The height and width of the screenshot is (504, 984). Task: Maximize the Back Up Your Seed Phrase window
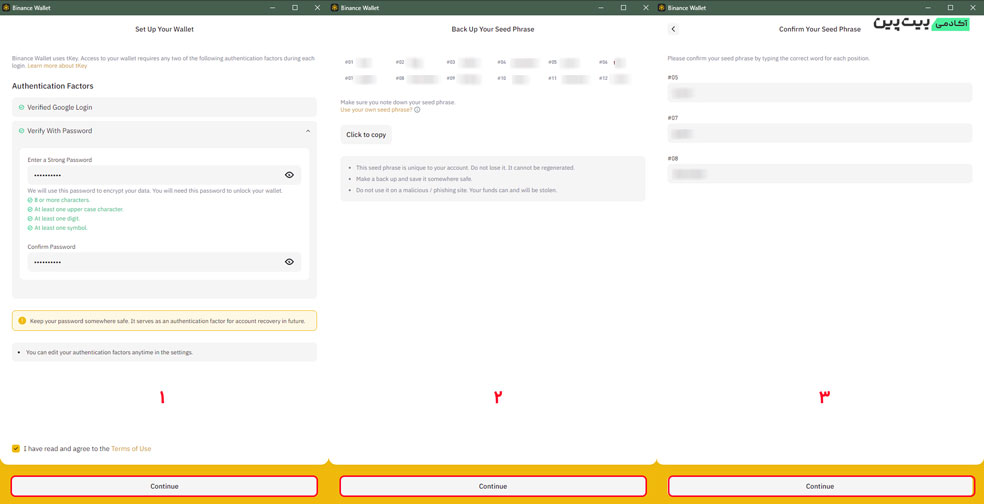[x=623, y=8]
